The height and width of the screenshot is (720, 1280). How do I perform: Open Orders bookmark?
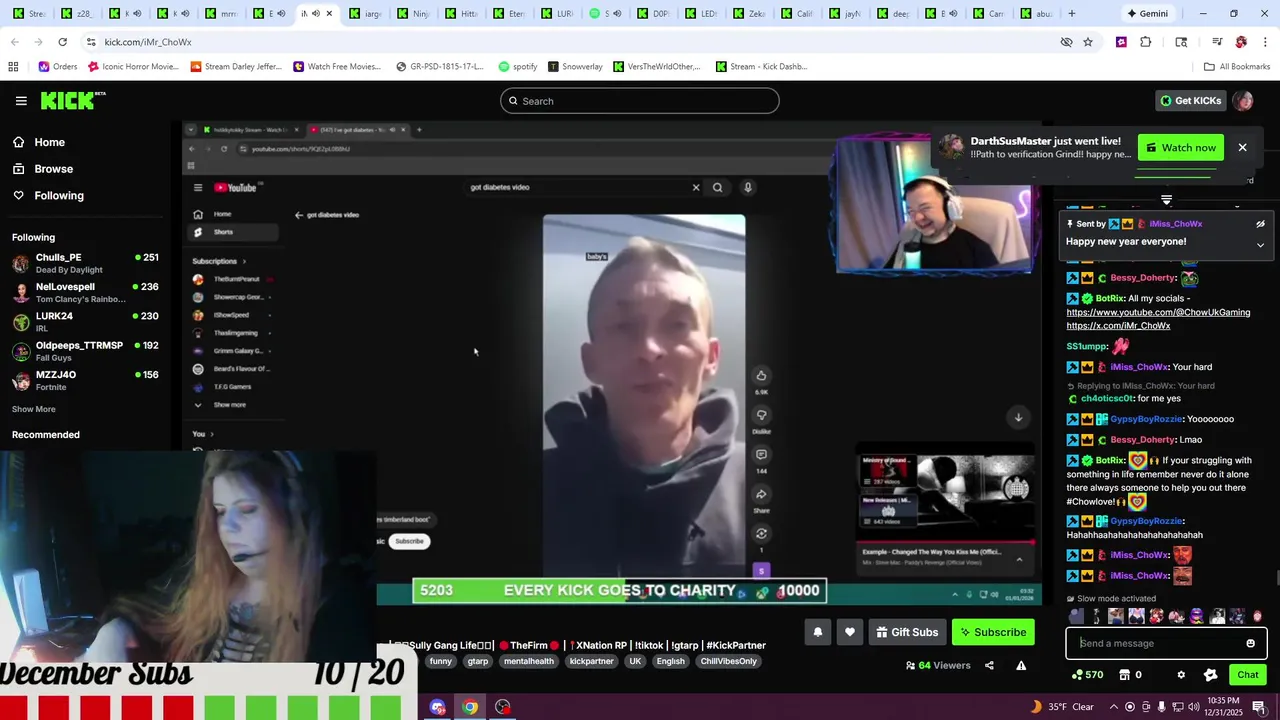(x=58, y=67)
